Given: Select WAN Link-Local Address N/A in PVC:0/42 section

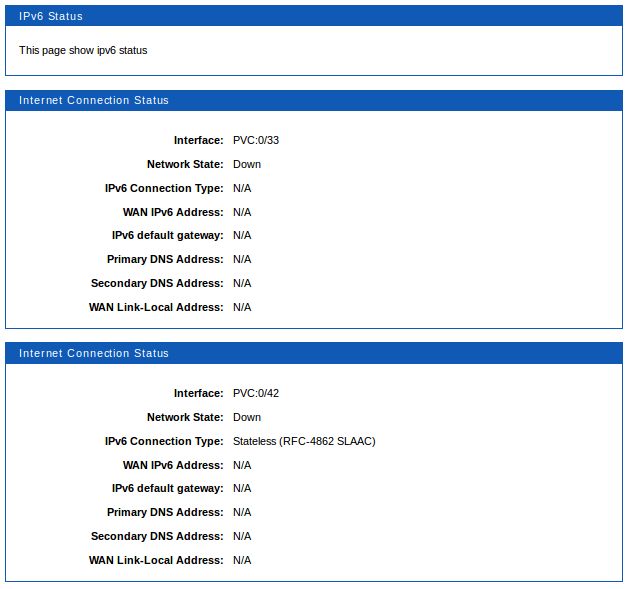Looking at the screenshot, I should coord(242,561).
